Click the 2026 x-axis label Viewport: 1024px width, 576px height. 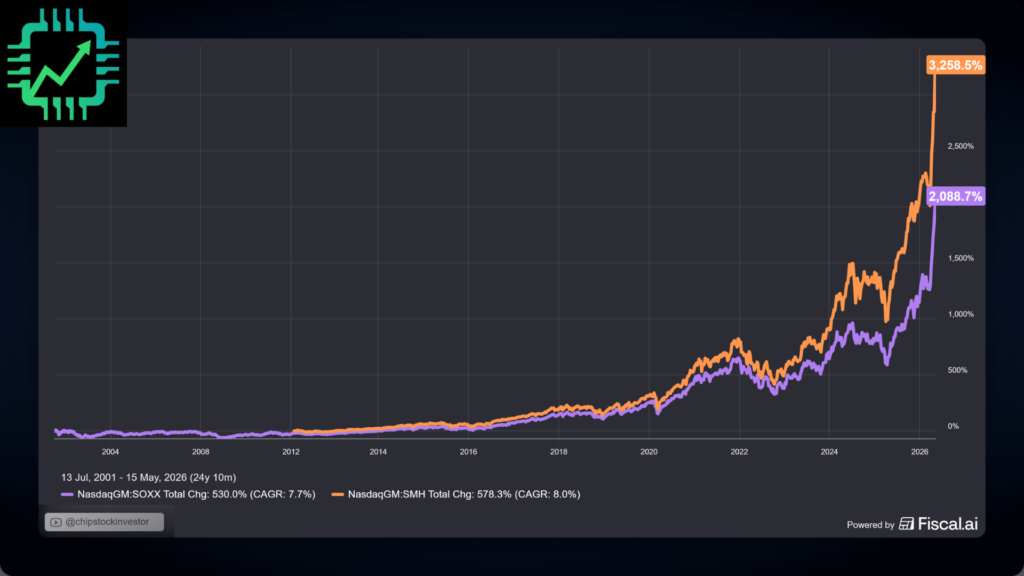(x=920, y=452)
